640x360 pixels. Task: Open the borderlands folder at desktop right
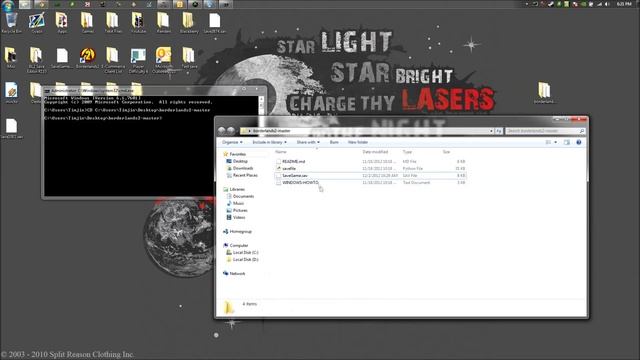(x=544, y=93)
